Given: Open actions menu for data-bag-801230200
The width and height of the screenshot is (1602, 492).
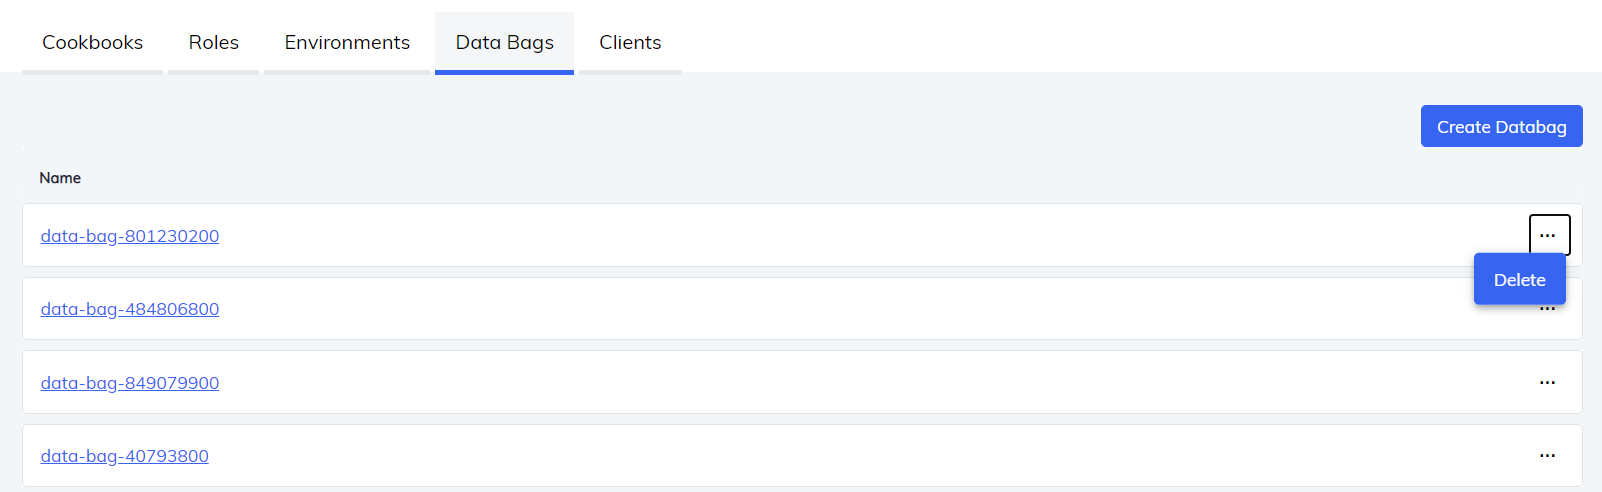Looking at the screenshot, I should 1548,235.
